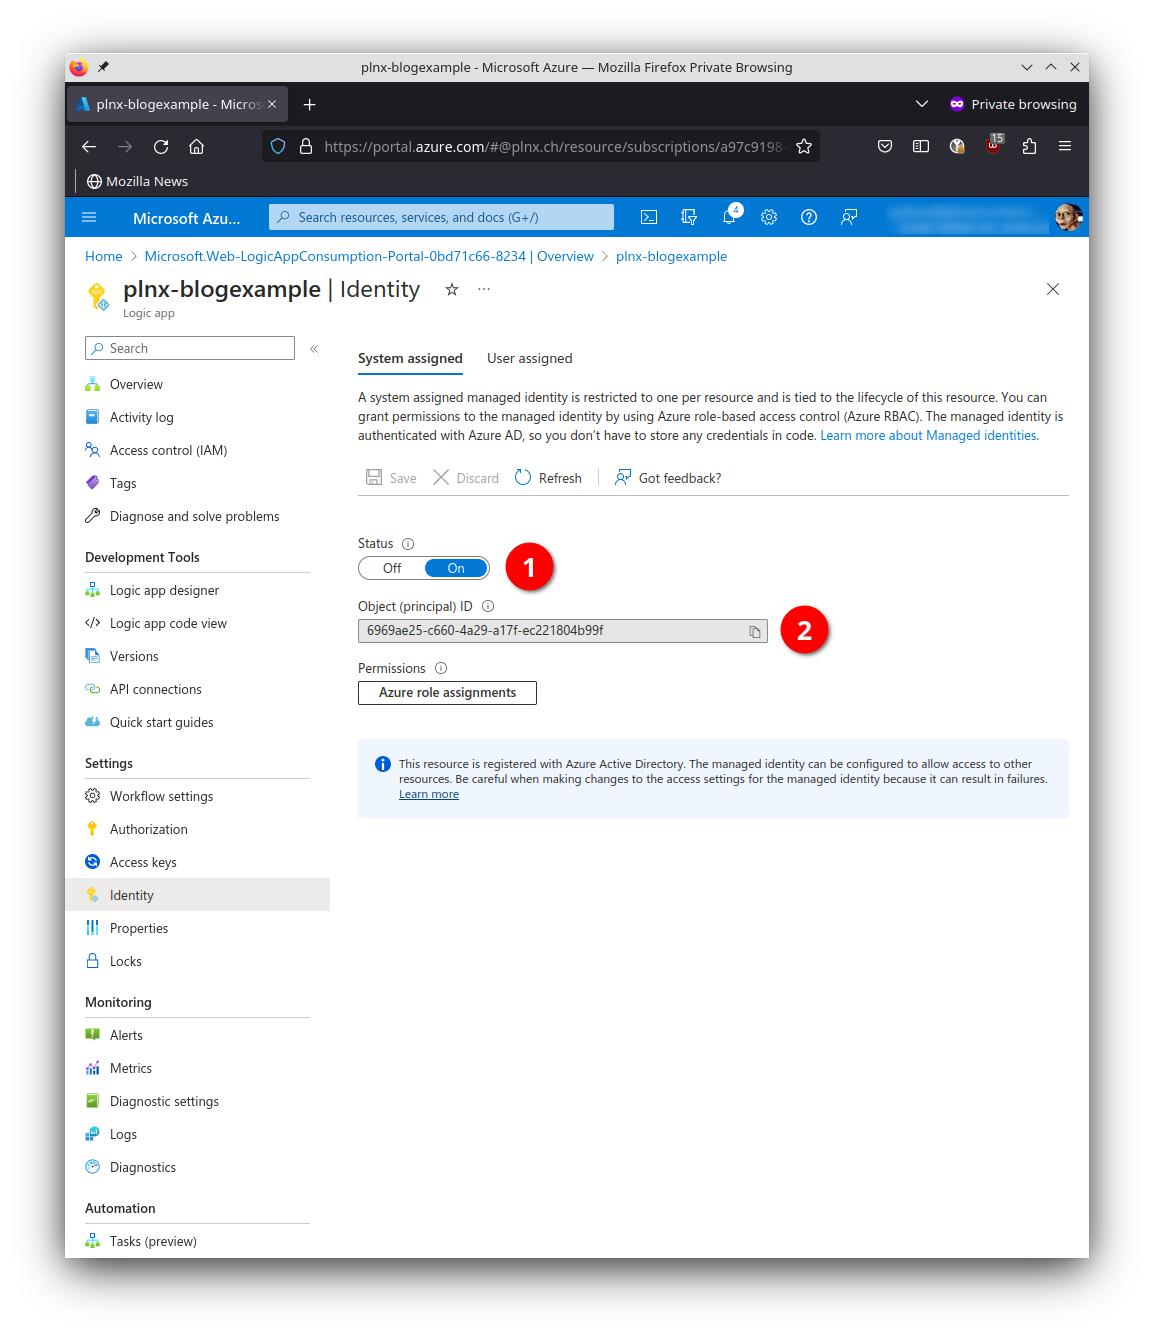The height and width of the screenshot is (1335, 1154).
Task: Collapse the left navigation sidebar
Action: click(x=314, y=348)
